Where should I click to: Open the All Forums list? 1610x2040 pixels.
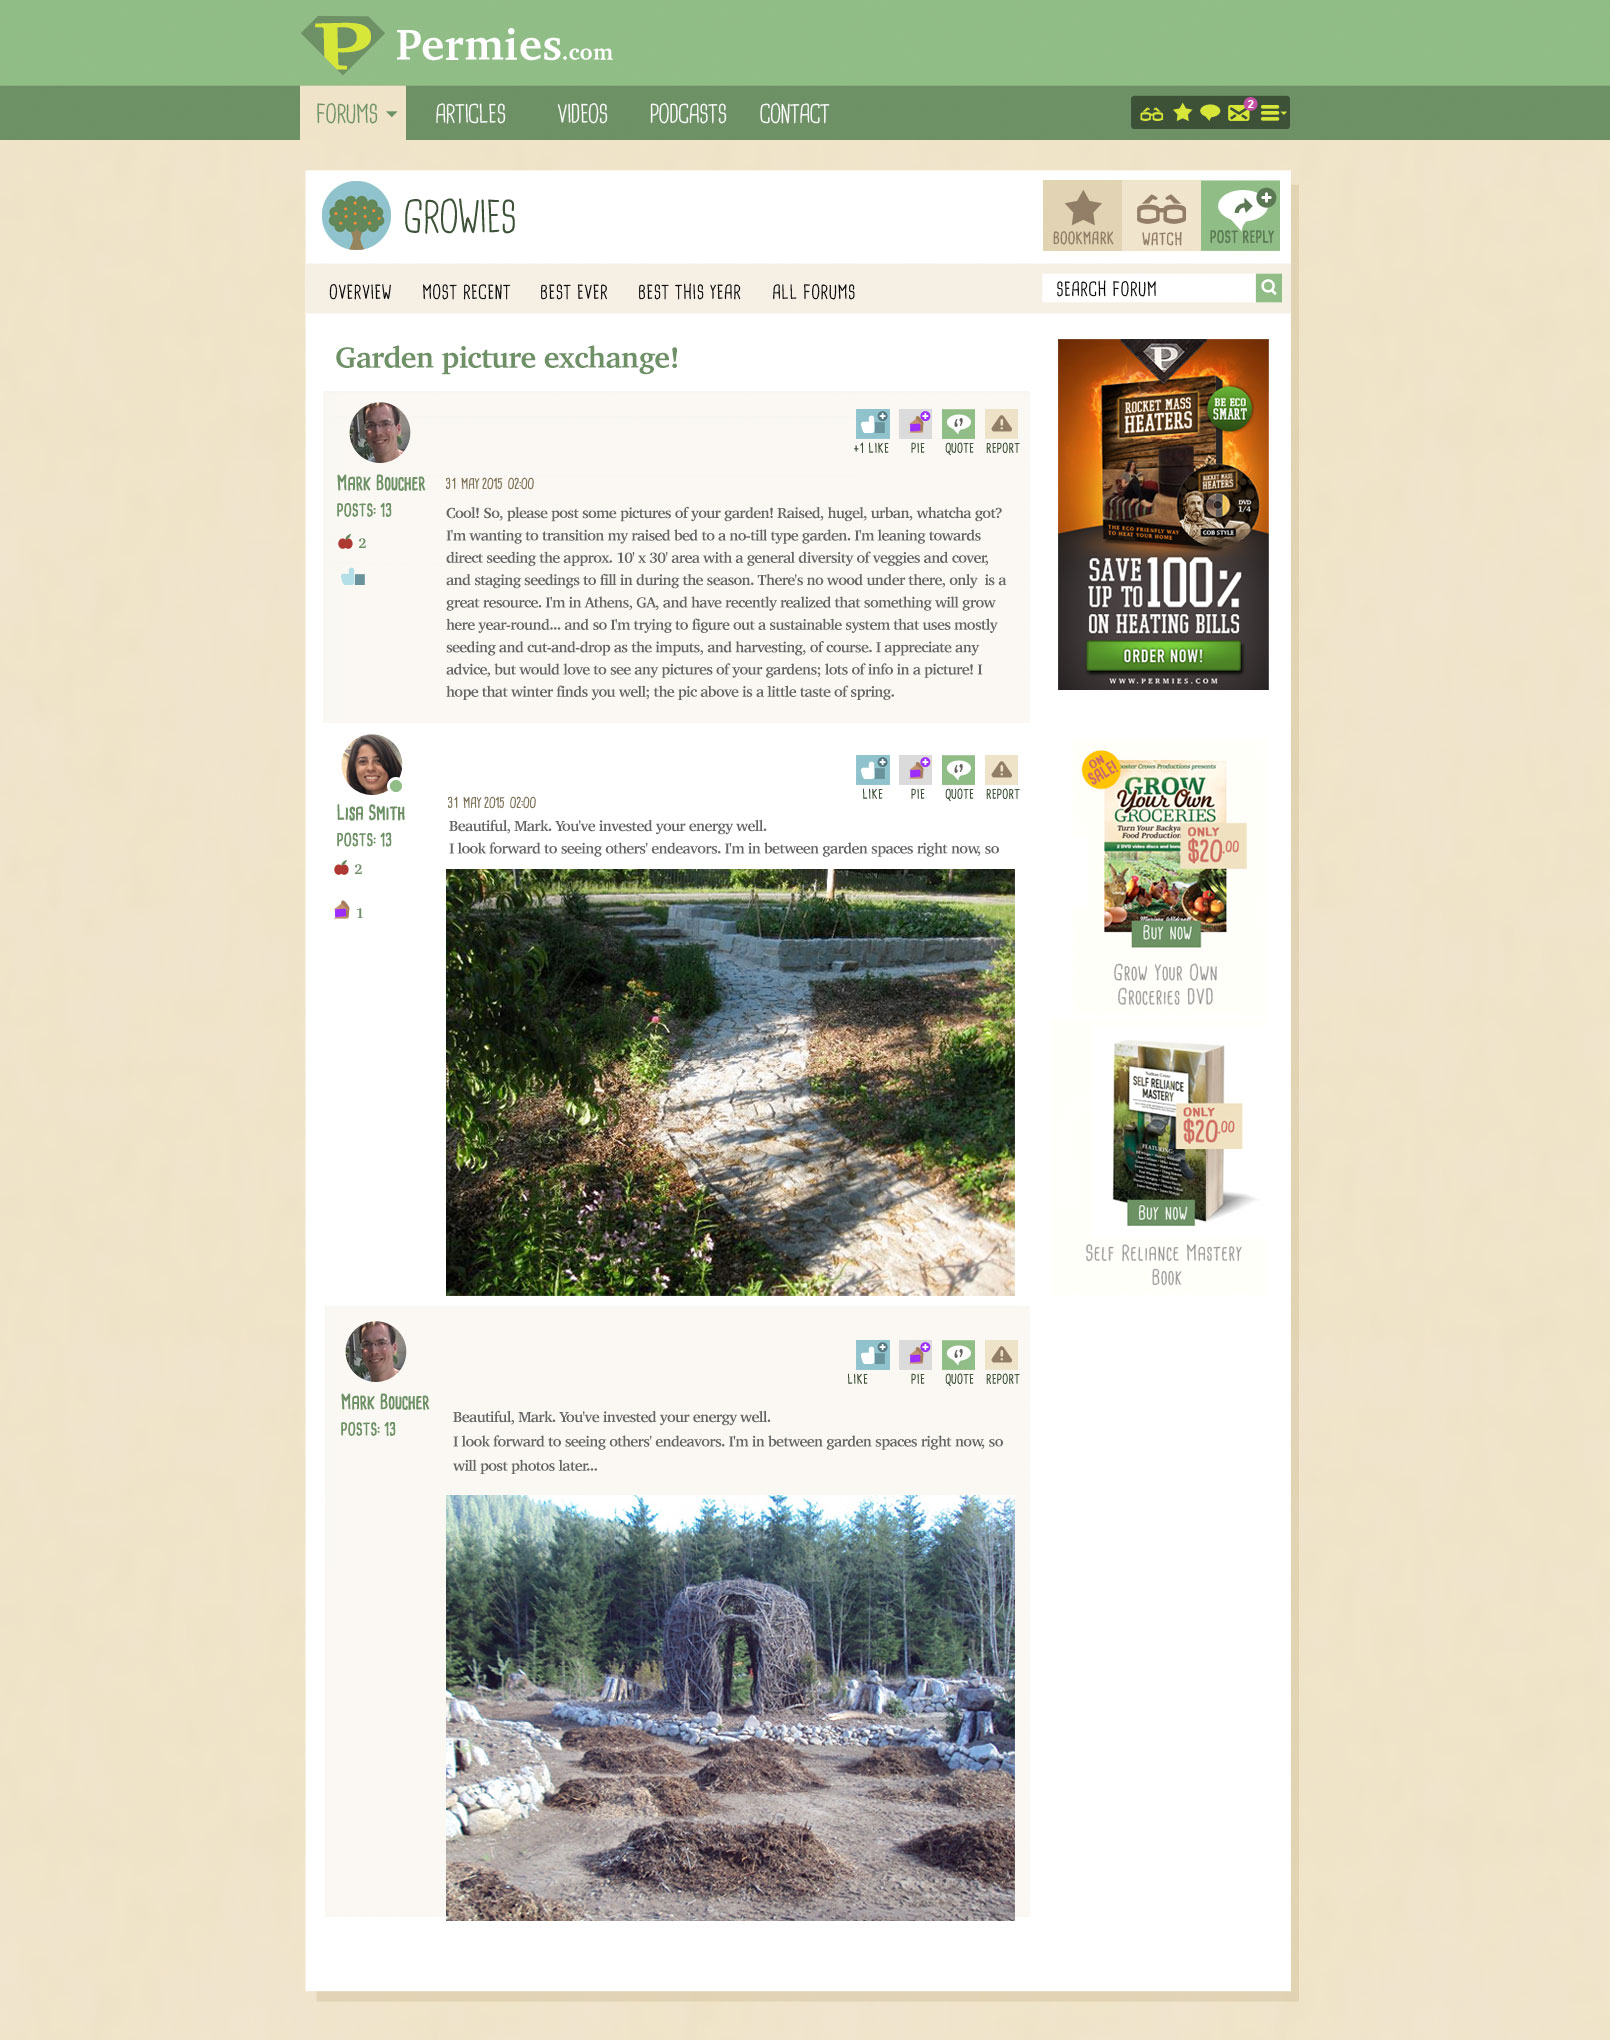(813, 292)
